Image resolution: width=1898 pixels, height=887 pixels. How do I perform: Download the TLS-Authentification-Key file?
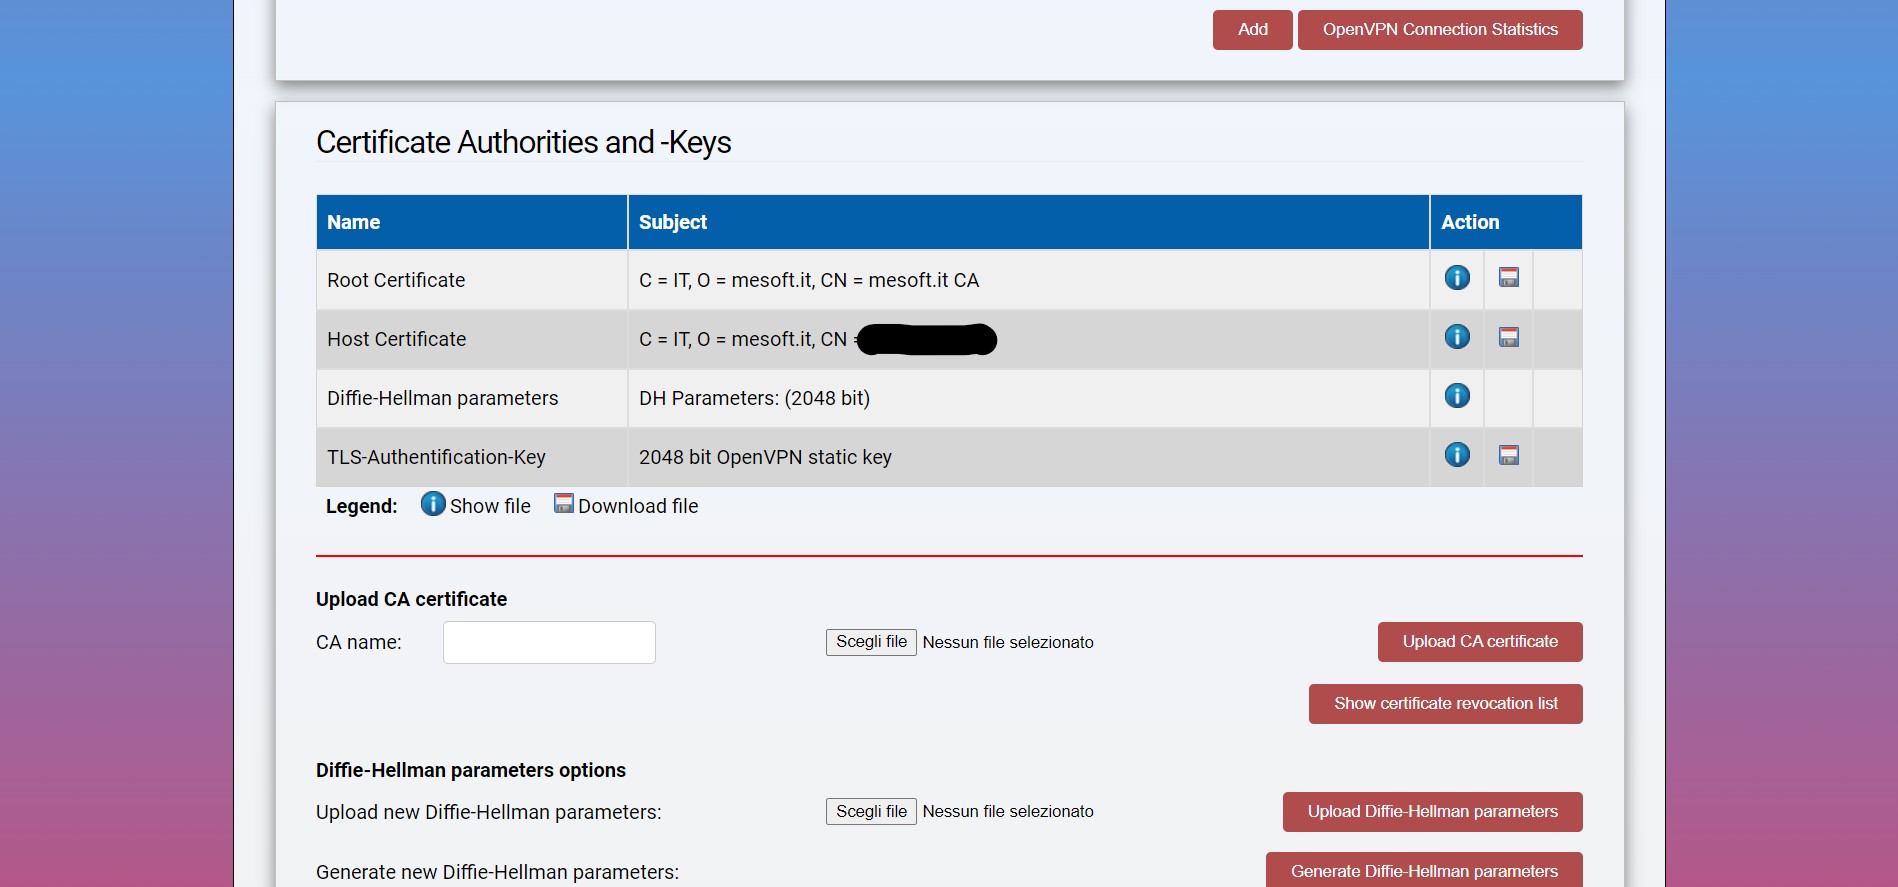pos(1509,455)
